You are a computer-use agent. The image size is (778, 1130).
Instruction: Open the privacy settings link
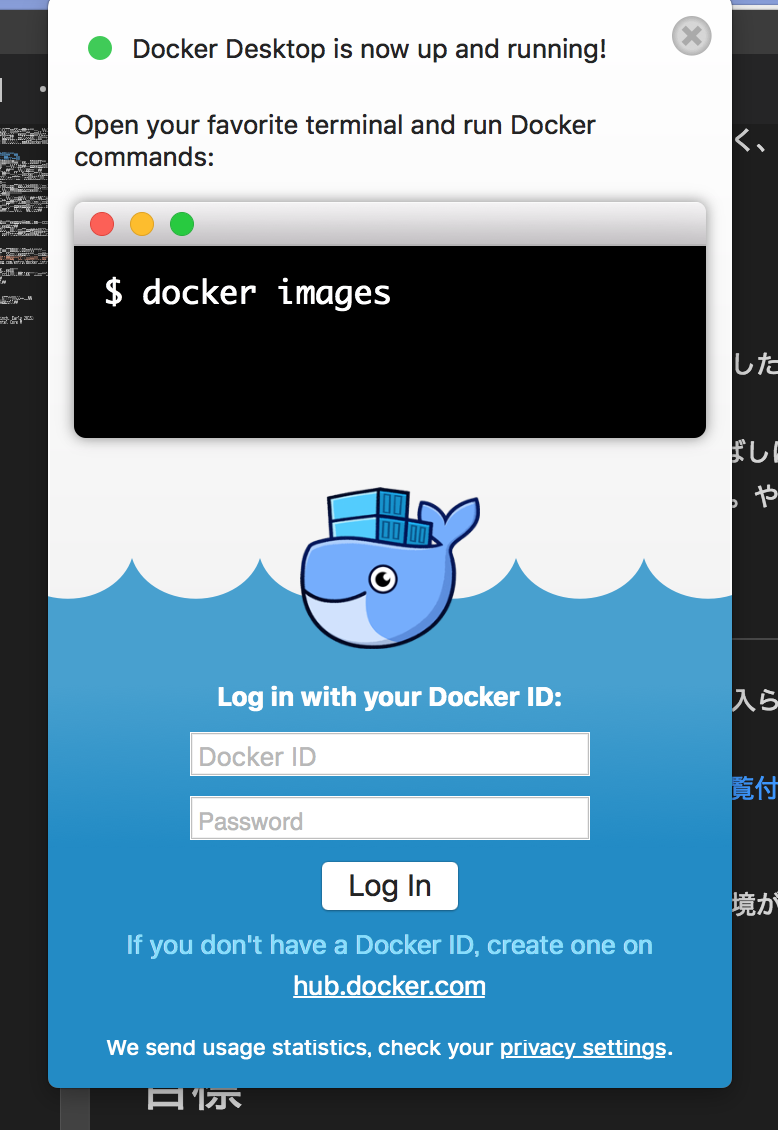click(x=583, y=1048)
